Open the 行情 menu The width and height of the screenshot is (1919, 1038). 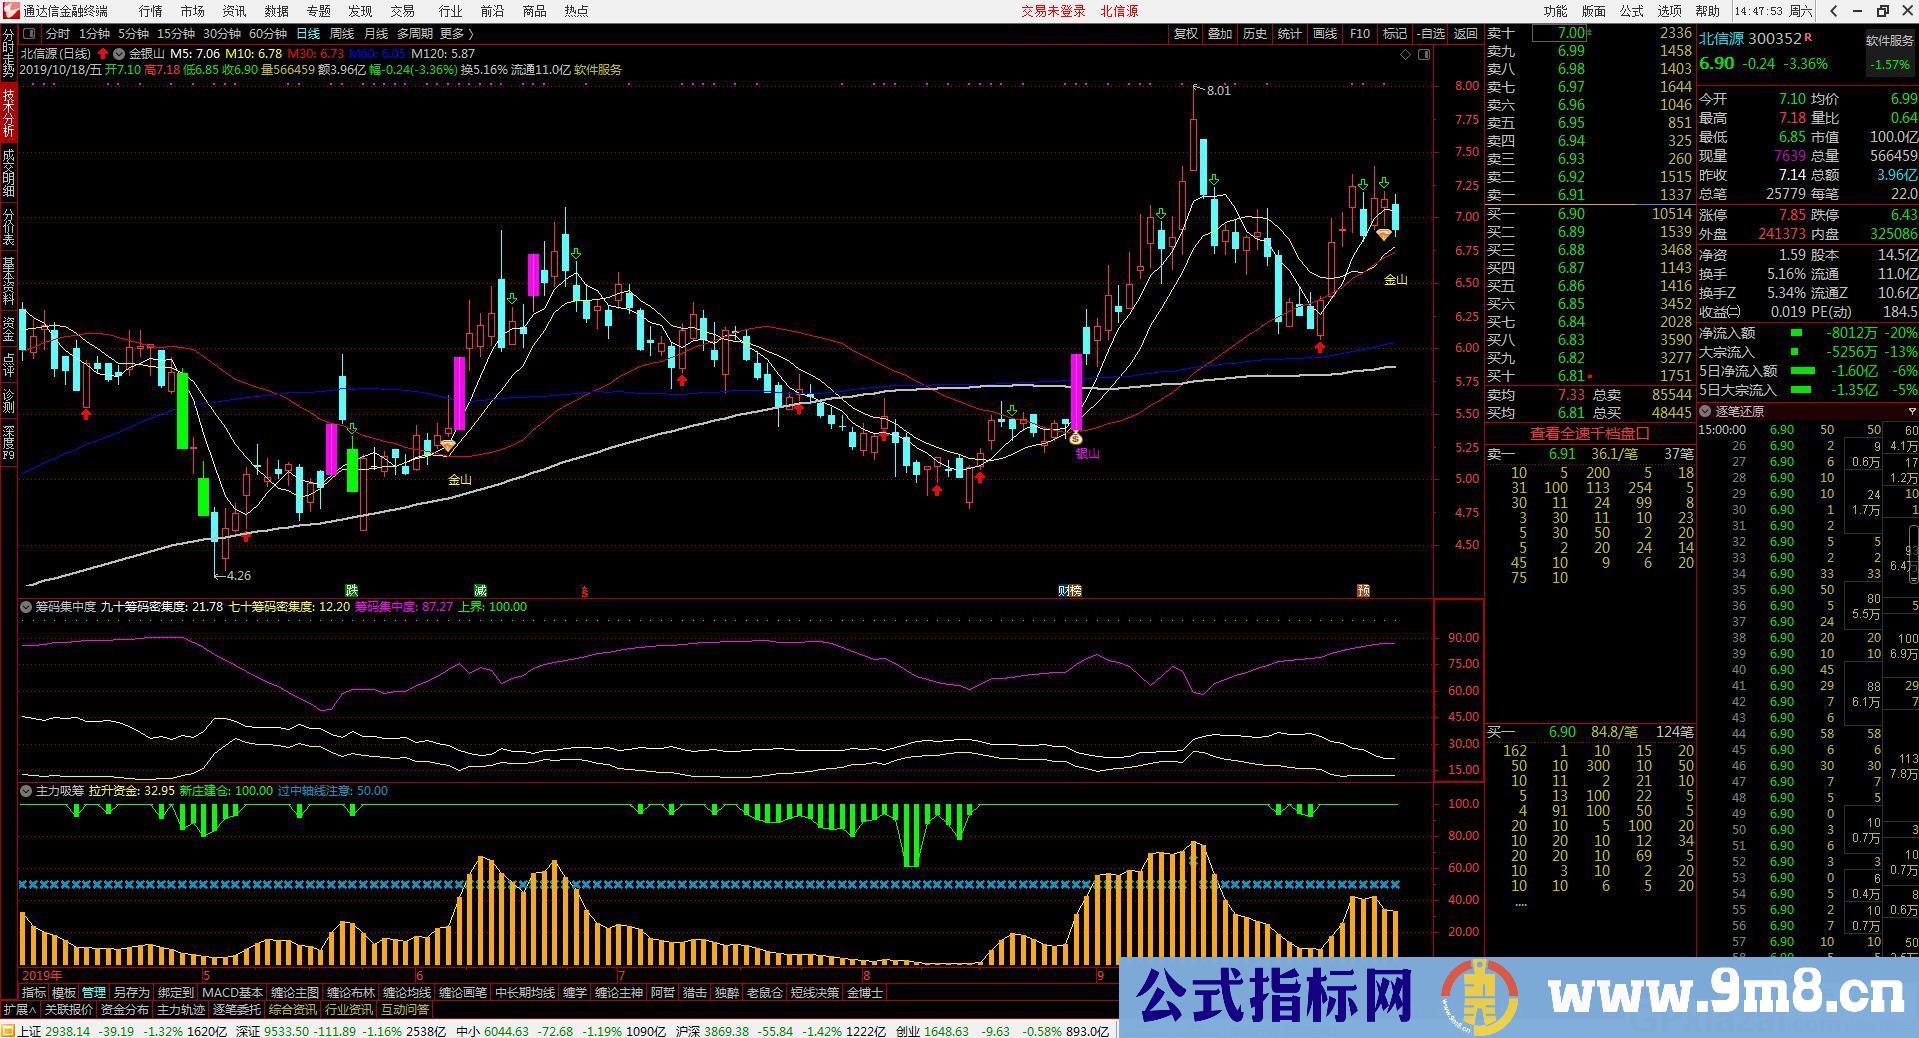click(150, 11)
